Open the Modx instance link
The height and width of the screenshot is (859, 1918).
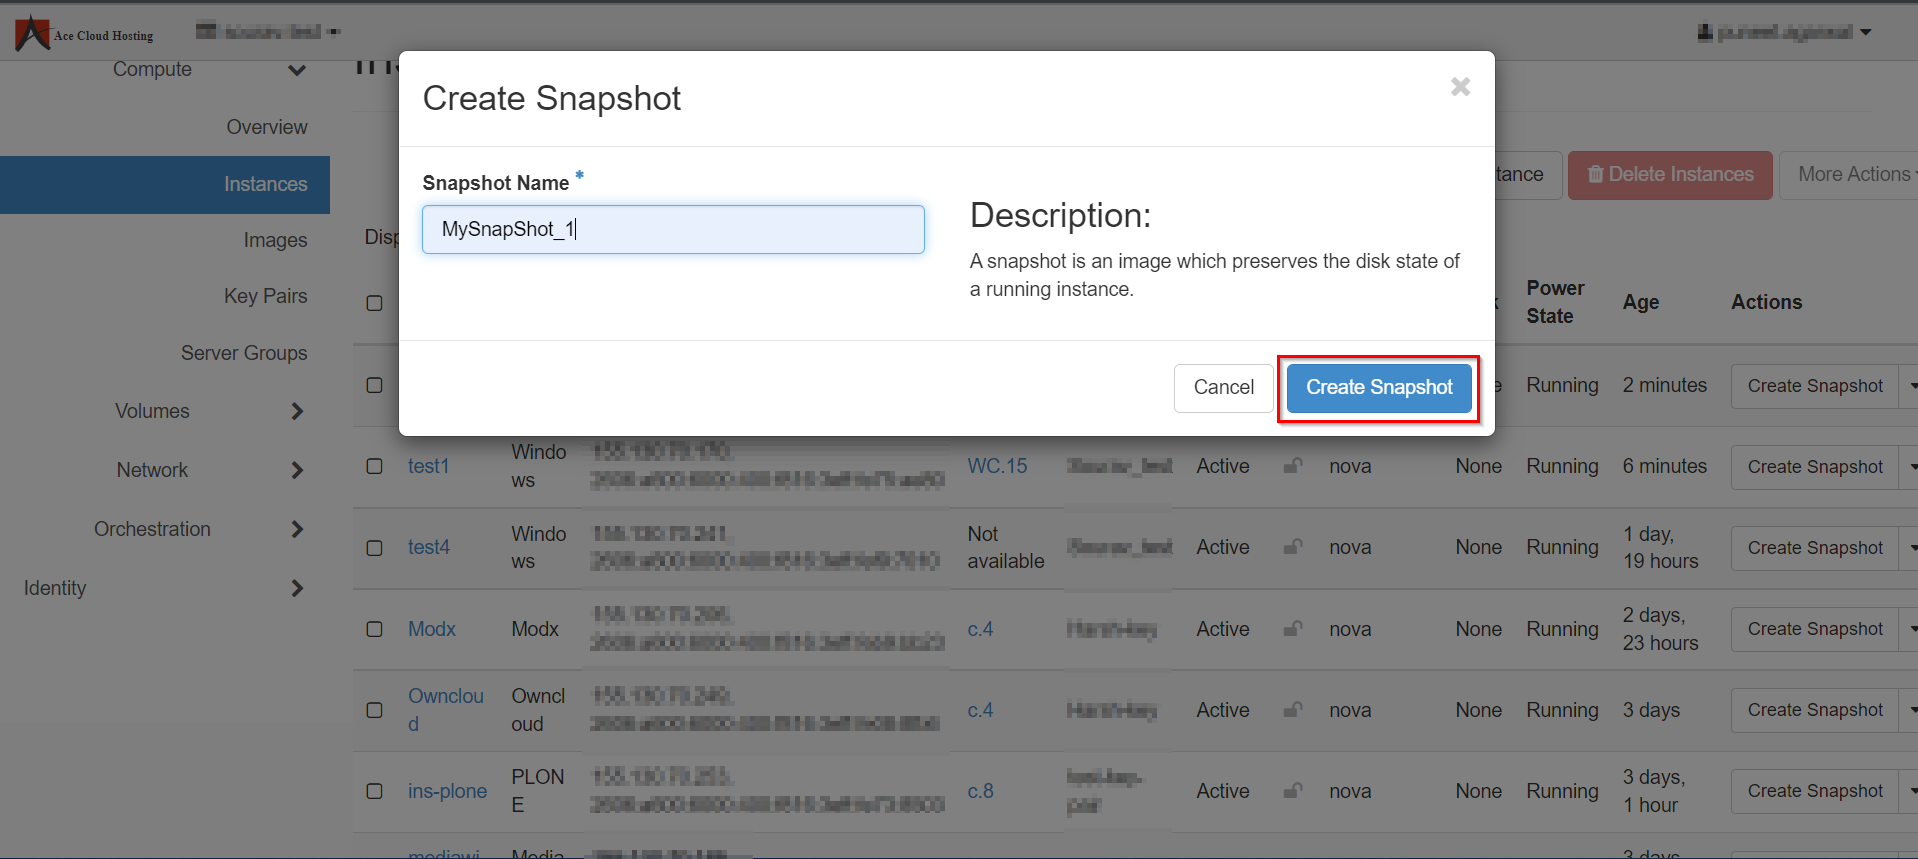432,629
